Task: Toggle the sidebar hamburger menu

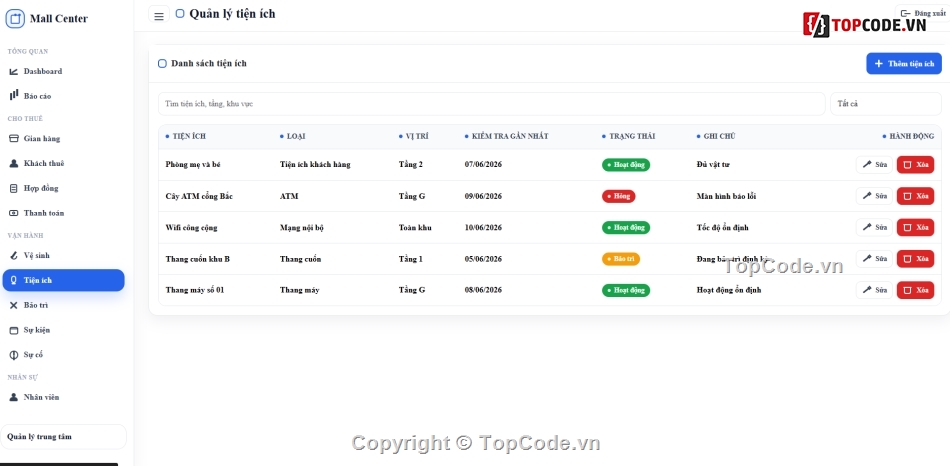Action: coord(159,16)
